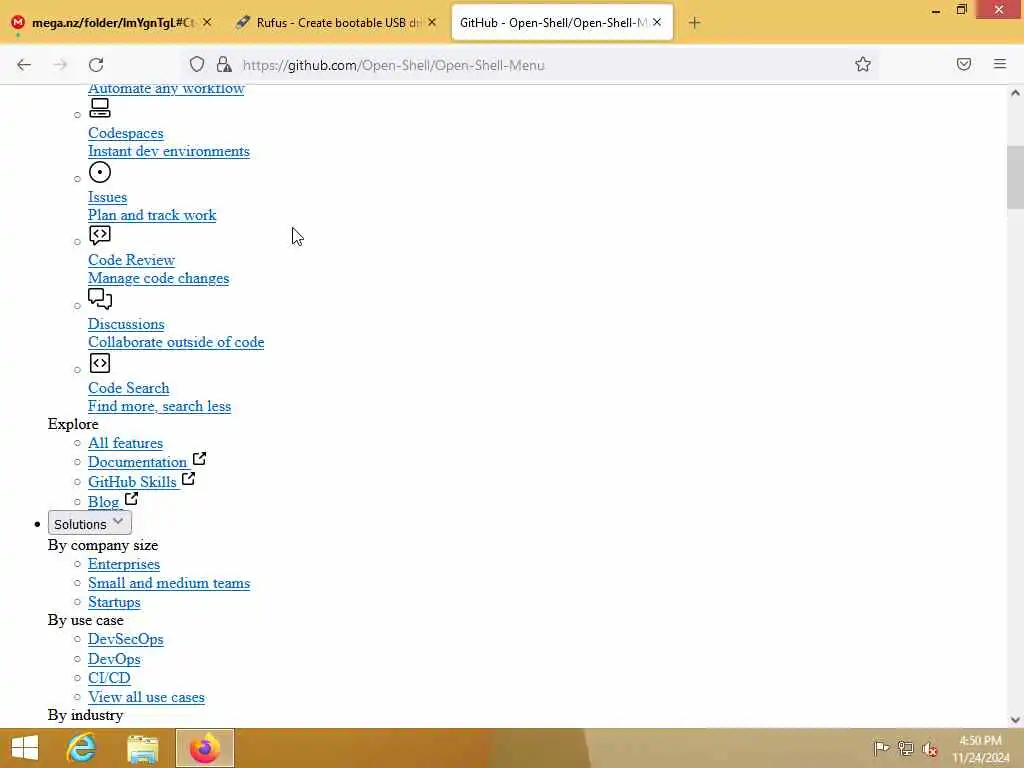This screenshot has height=768, width=1024.
Task: Open the Documentation link
Action: pos(137,462)
